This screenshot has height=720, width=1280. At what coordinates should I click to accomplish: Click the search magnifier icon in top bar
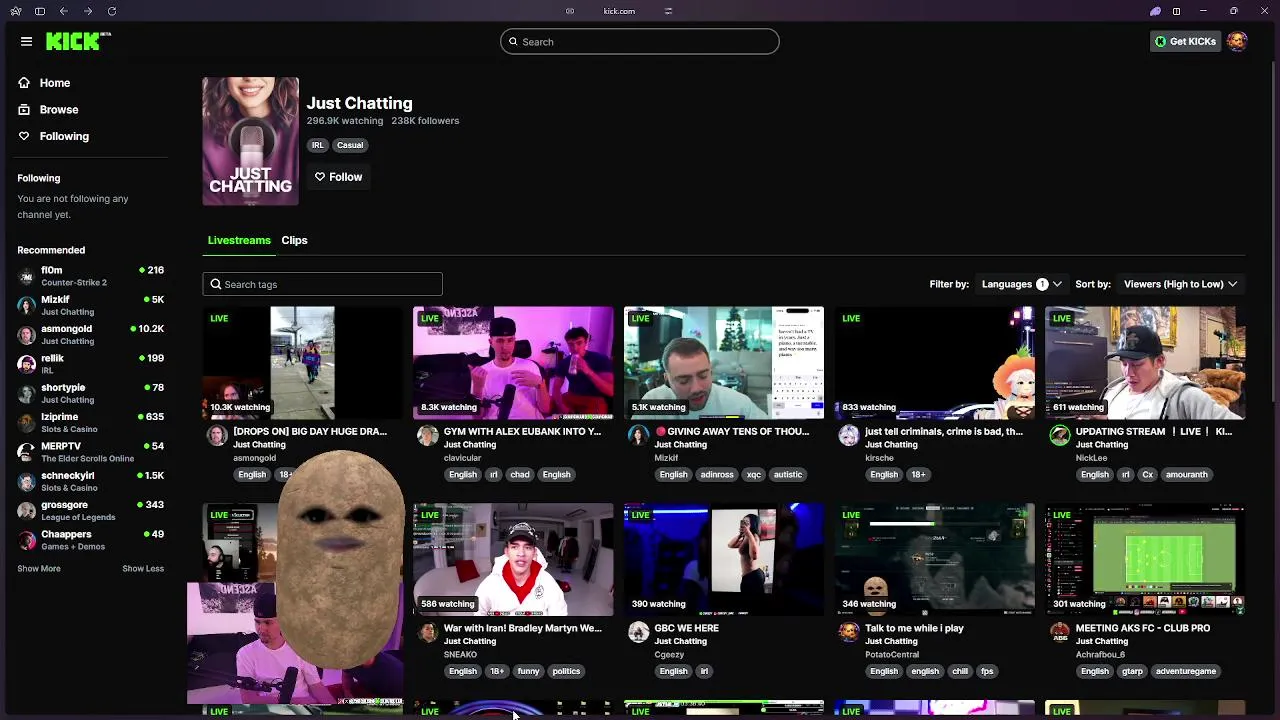513,42
